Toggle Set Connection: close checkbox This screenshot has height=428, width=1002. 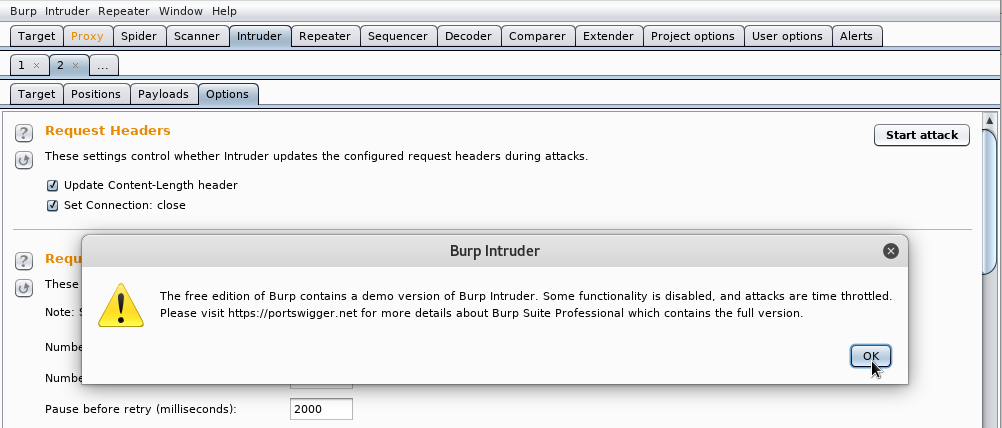coord(52,206)
